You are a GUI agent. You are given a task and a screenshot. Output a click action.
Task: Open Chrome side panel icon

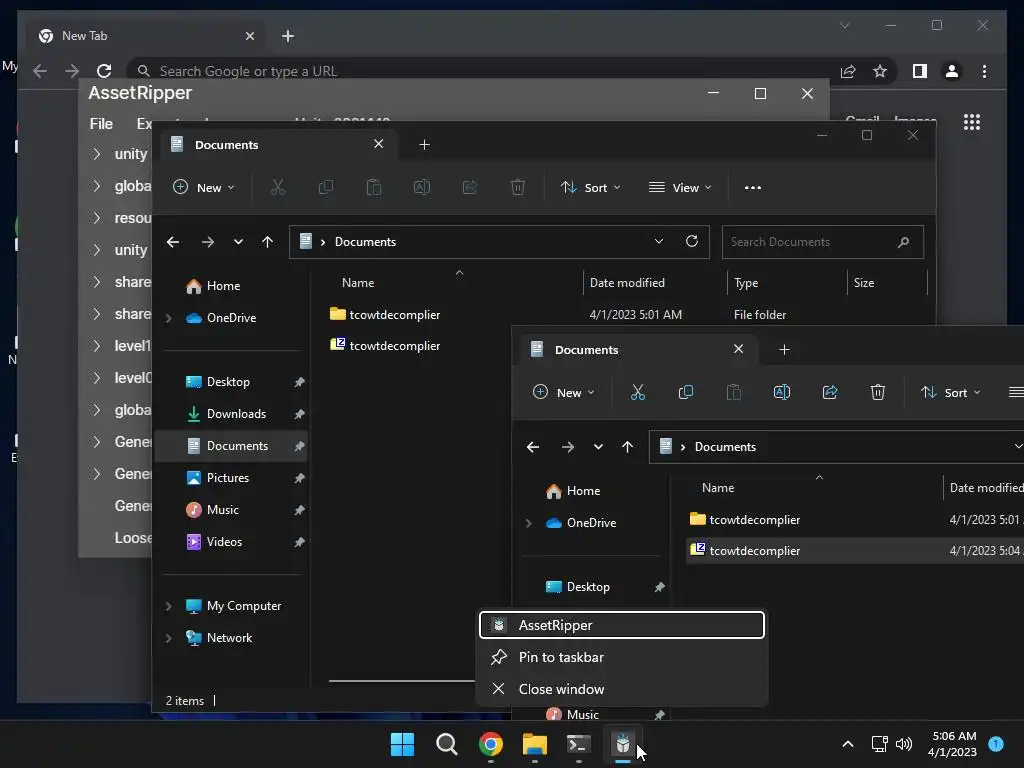coord(920,71)
